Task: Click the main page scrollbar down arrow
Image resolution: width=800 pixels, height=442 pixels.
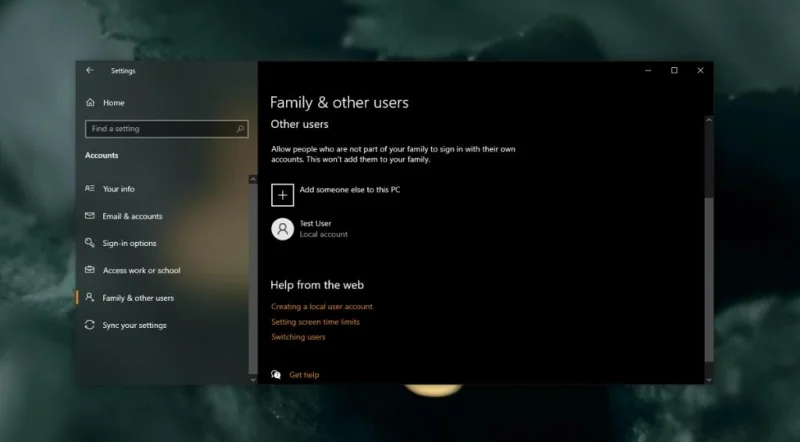Action: pyautogui.click(x=709, y=380)
